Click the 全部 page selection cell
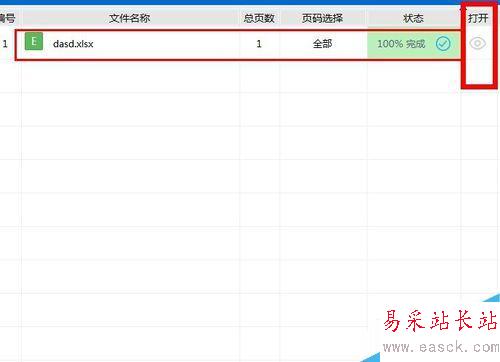The image size is (500, 362). coord(322,44)
